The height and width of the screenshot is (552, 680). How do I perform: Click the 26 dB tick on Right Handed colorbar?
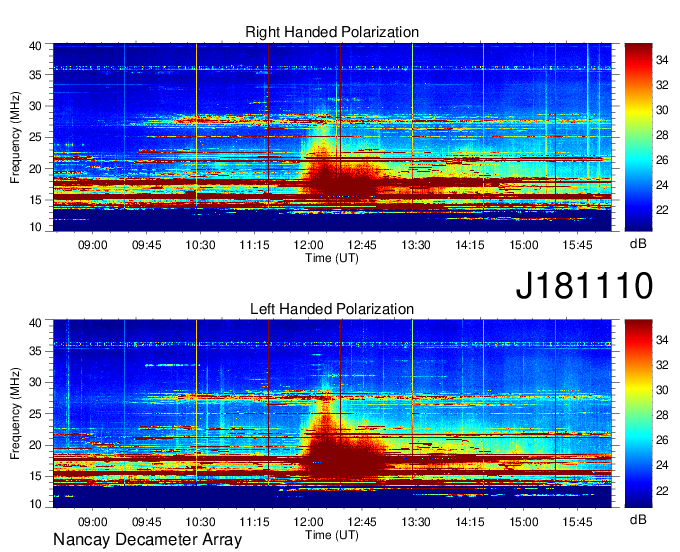coord(662,160)
